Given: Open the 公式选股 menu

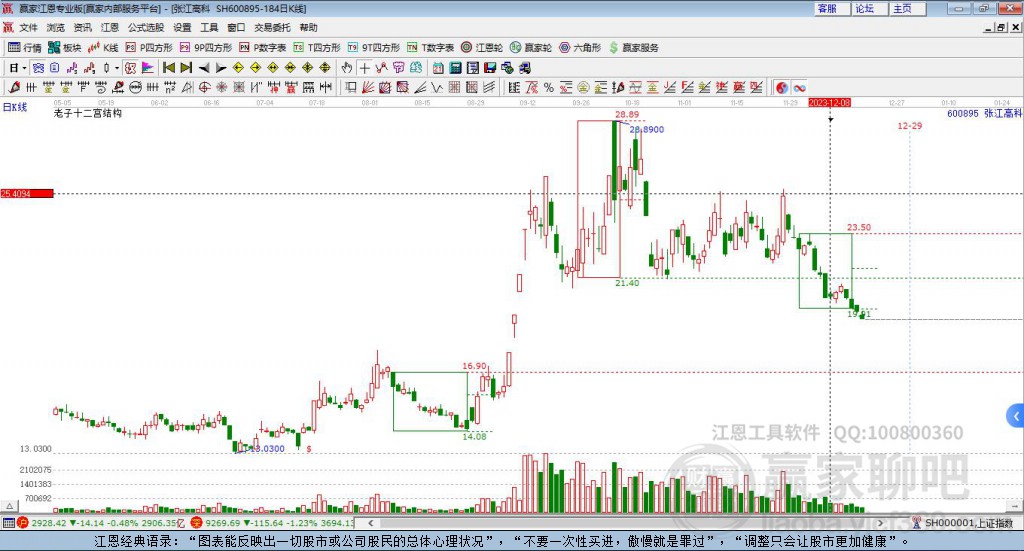Looking at the screenshot, I should tap(146, 27).
